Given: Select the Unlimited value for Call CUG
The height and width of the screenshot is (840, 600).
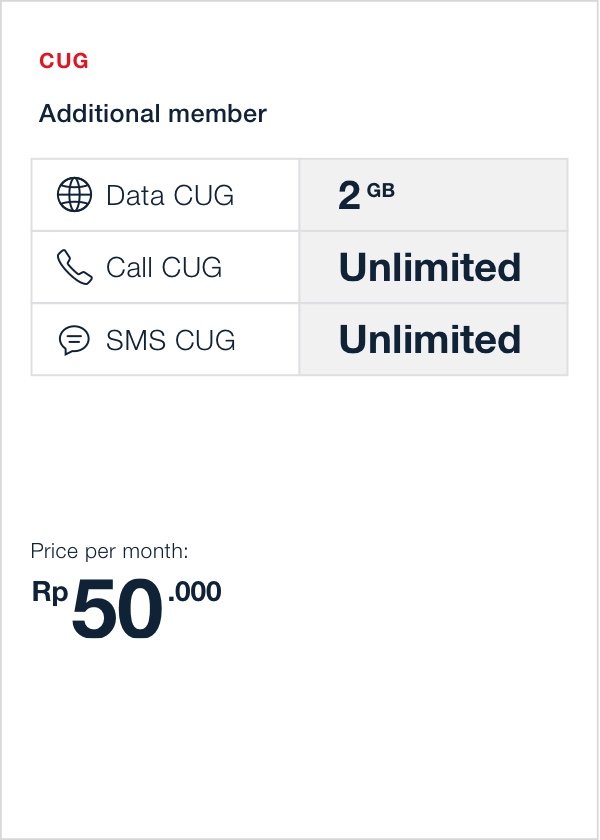Looking at the screenshot, I should (x=430, y=268).
